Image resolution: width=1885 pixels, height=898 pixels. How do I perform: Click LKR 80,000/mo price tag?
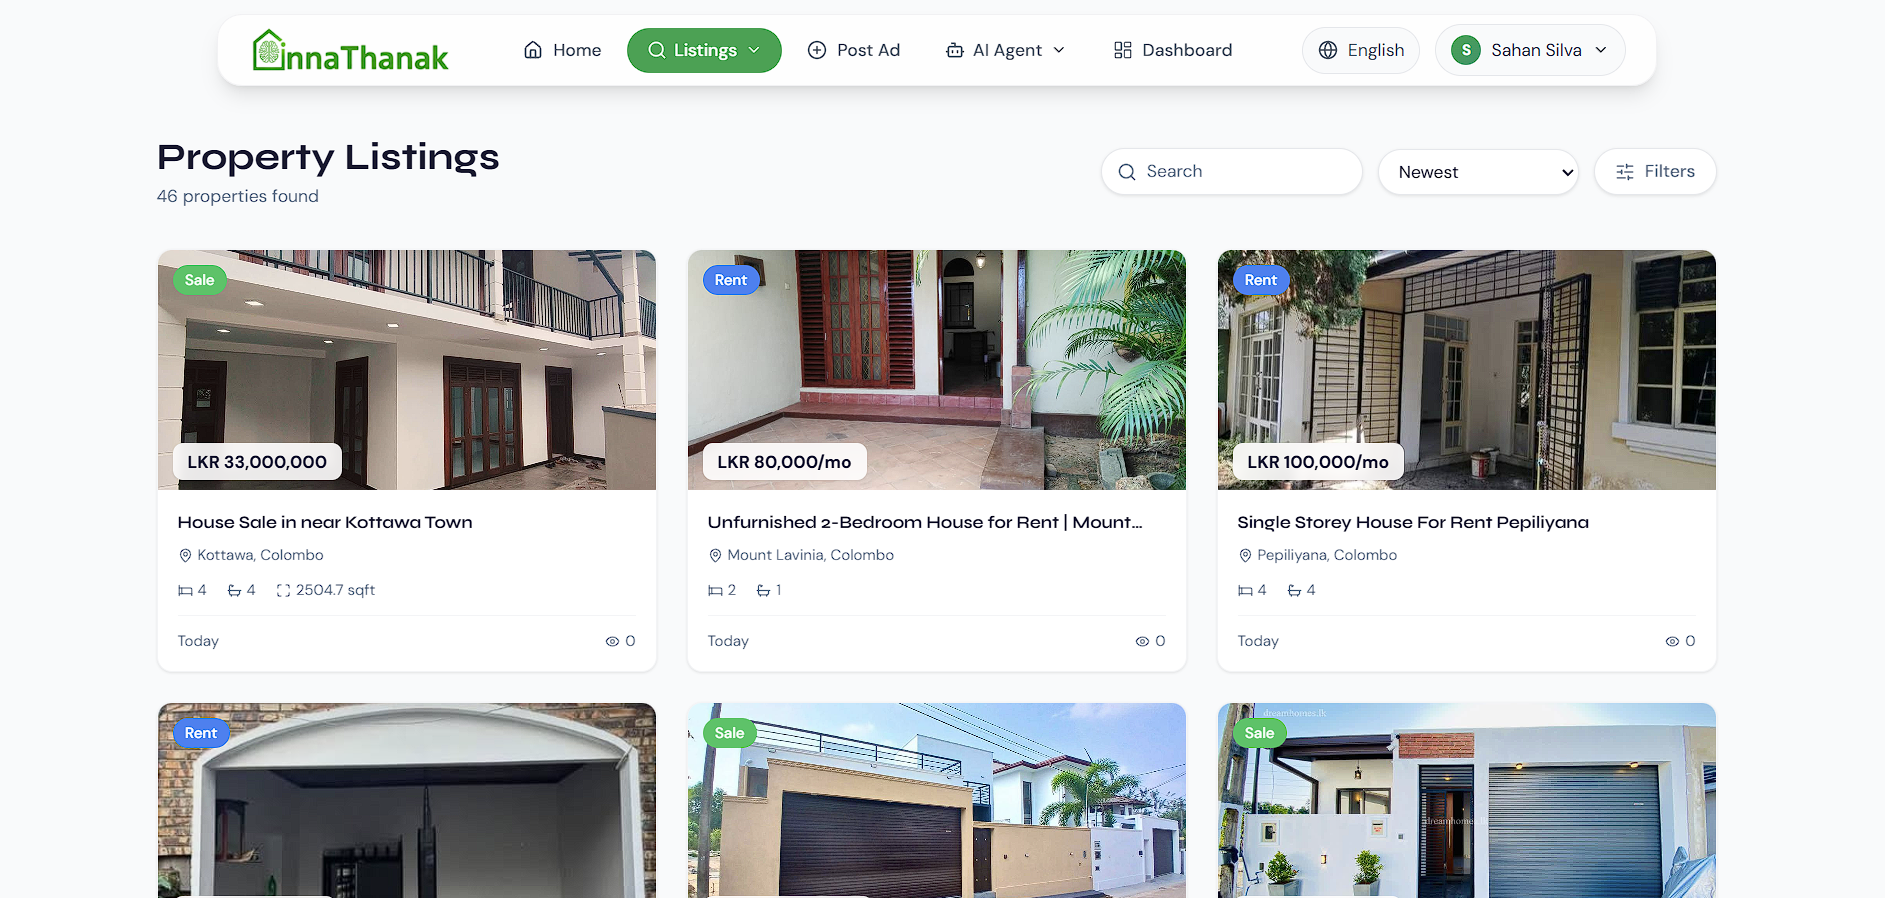click(784, 462)
